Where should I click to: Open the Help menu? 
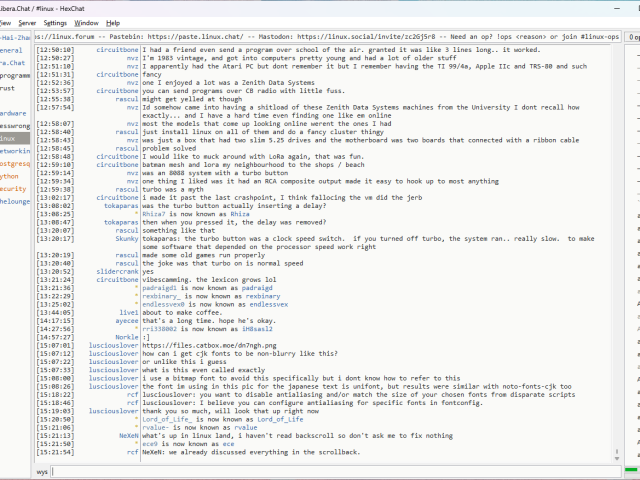(113, 22)
